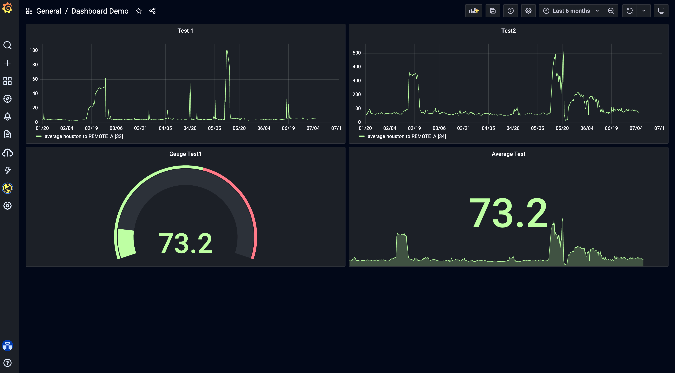Click the General folder breadcrumb
The width and height of the screenshot is (675, 373).
tap(49, 11)
